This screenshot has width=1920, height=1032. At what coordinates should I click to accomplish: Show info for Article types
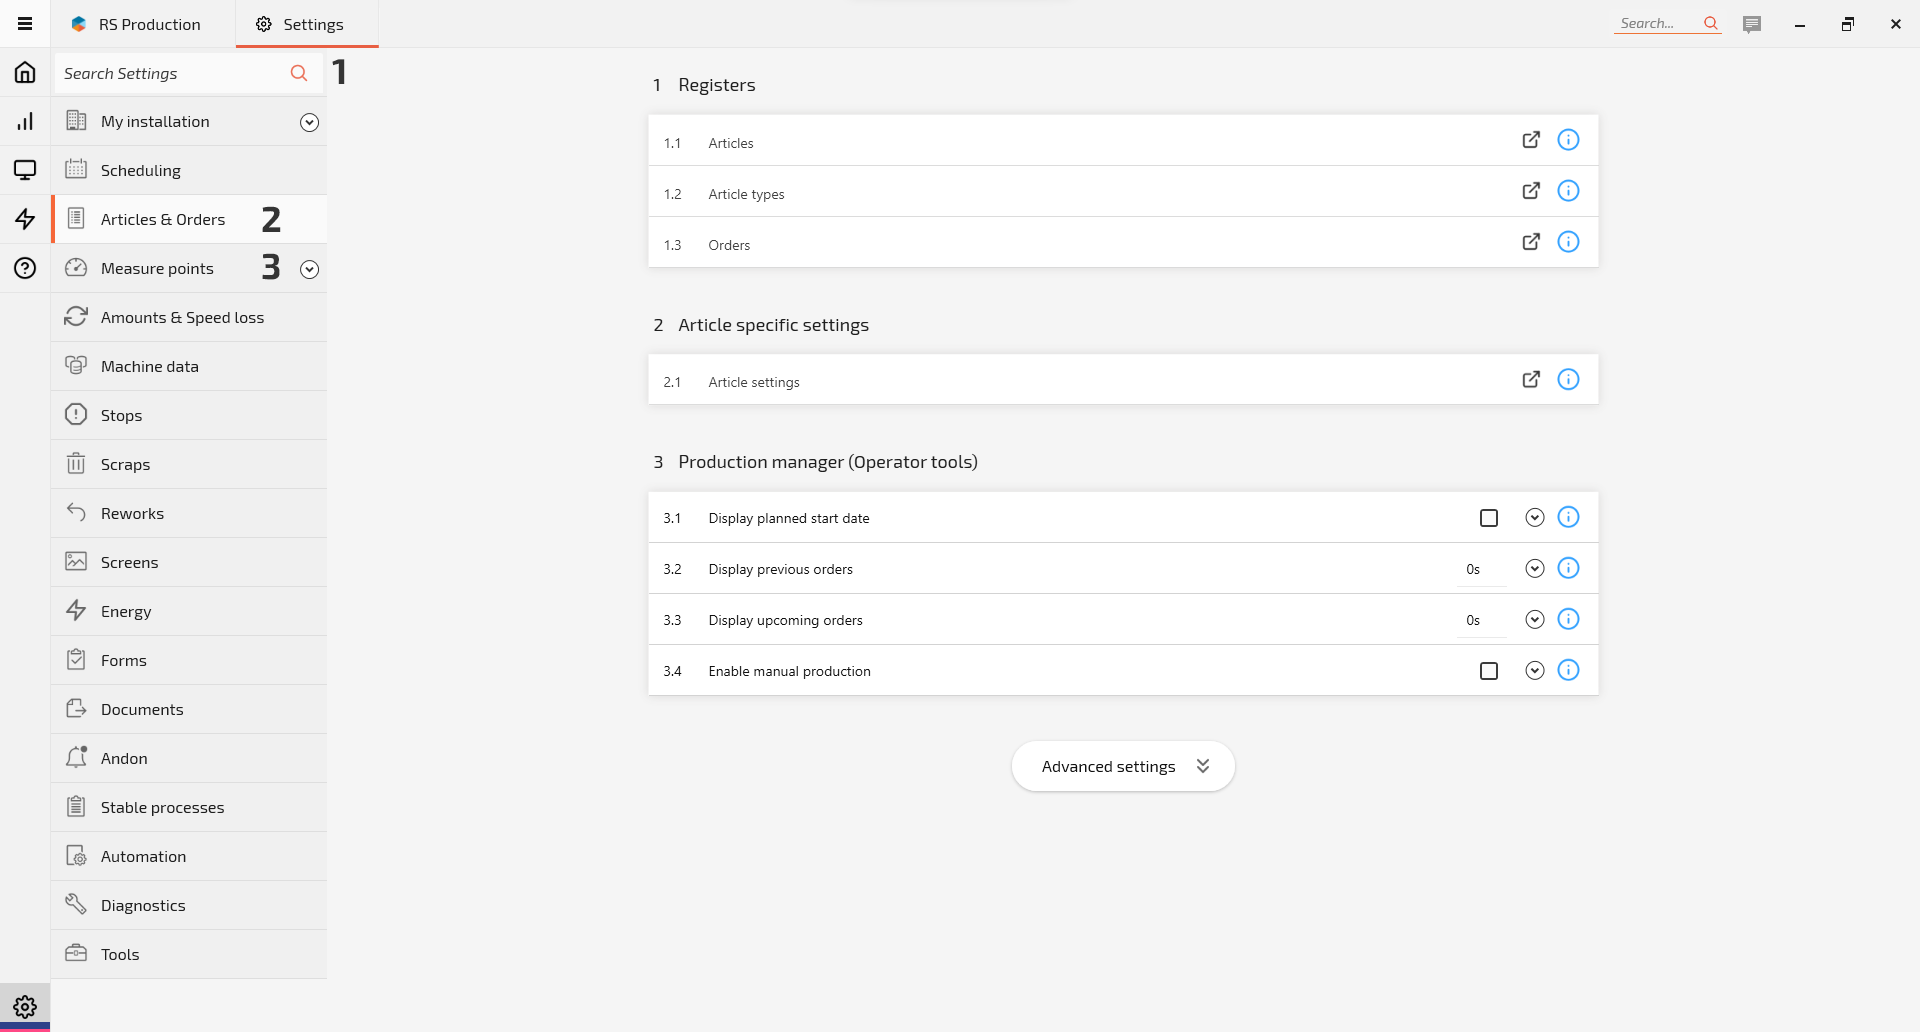(1568, 191)
